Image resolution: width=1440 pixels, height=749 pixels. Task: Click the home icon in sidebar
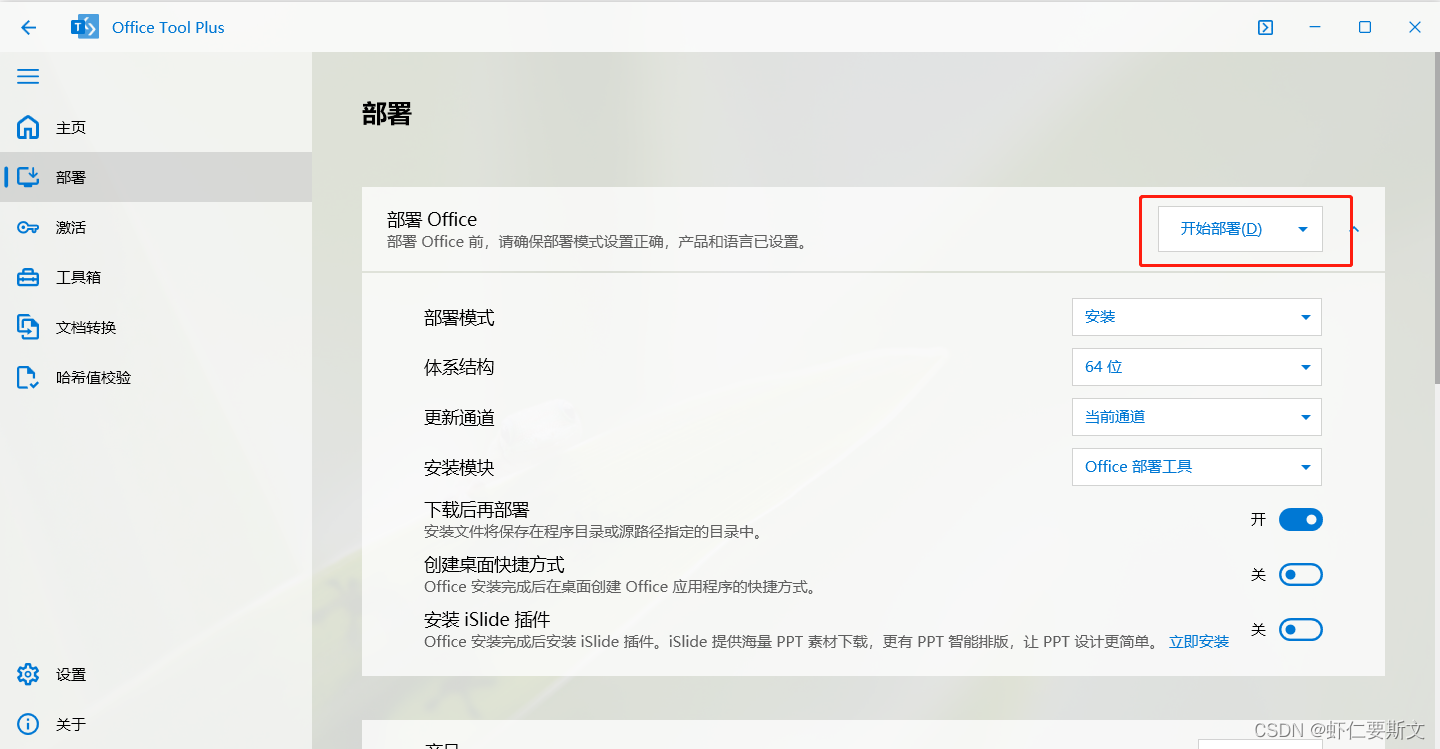coord(28,127)
